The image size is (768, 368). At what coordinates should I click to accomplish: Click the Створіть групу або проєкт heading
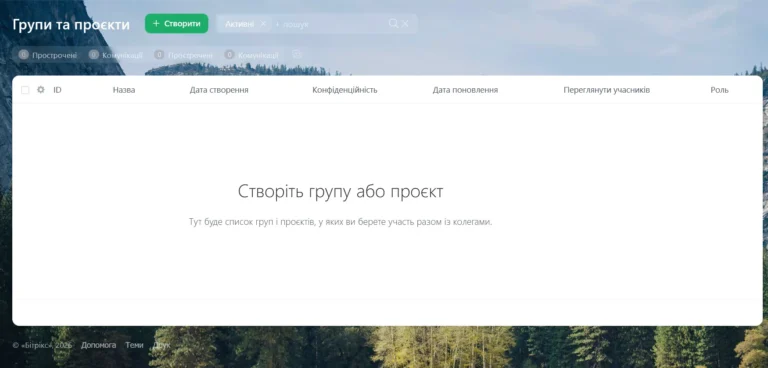pyautogui.click(x=340, y=192)
